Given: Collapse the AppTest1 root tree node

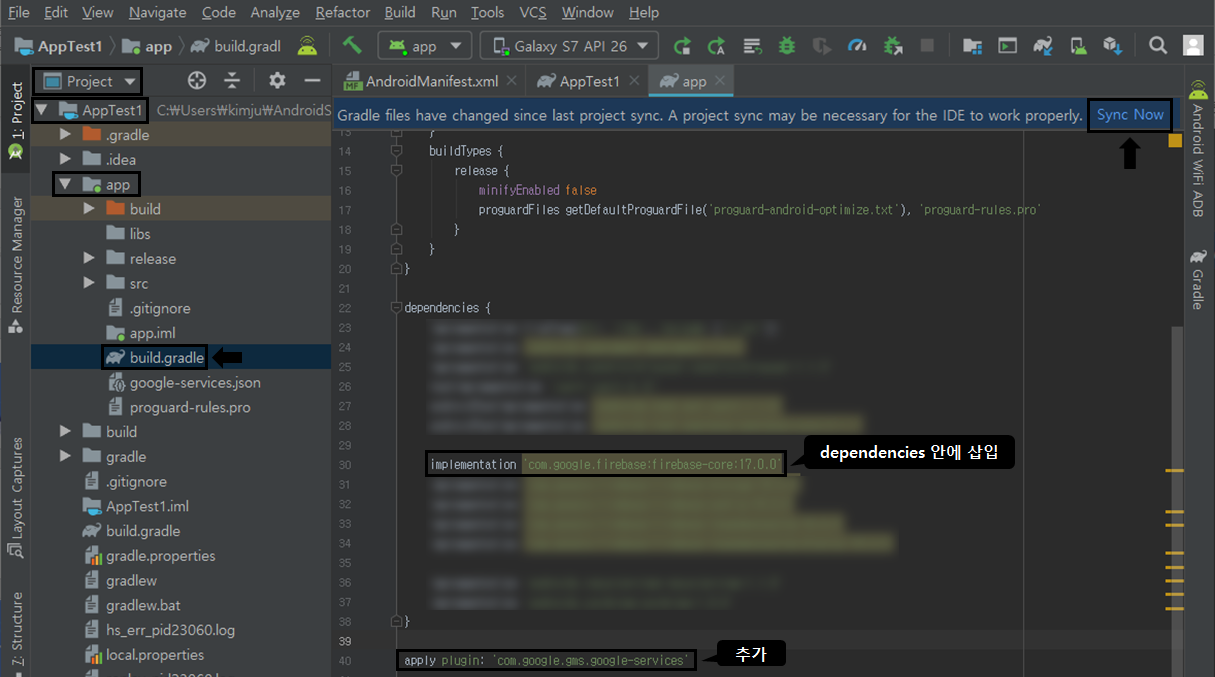Looking at the screenshot, I should click(x=41, y=109).
